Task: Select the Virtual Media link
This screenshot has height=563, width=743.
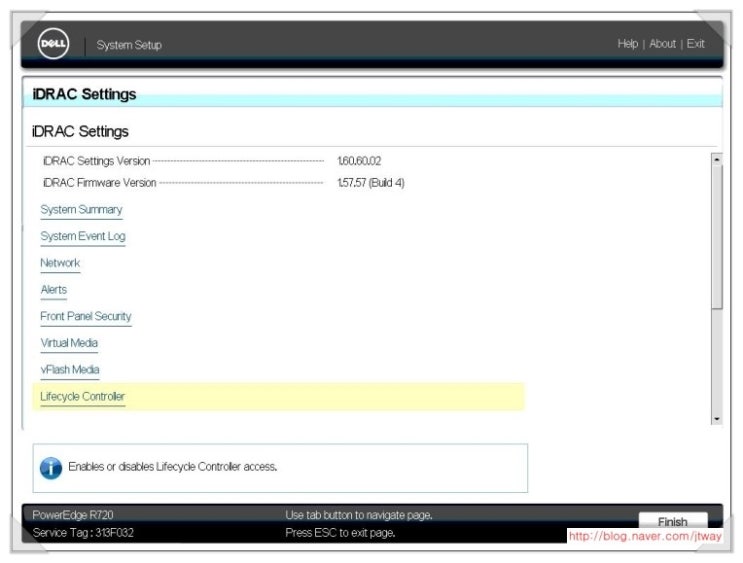Action: (x=69, y=343)
